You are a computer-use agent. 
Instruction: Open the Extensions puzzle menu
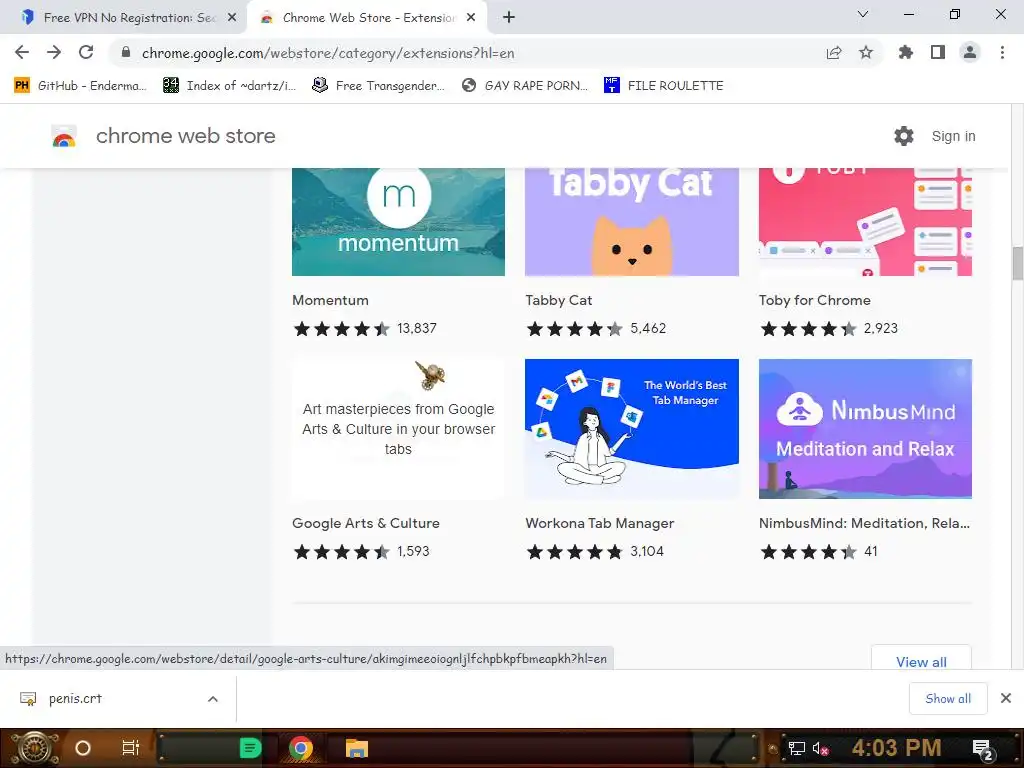(x=906, y=52)
